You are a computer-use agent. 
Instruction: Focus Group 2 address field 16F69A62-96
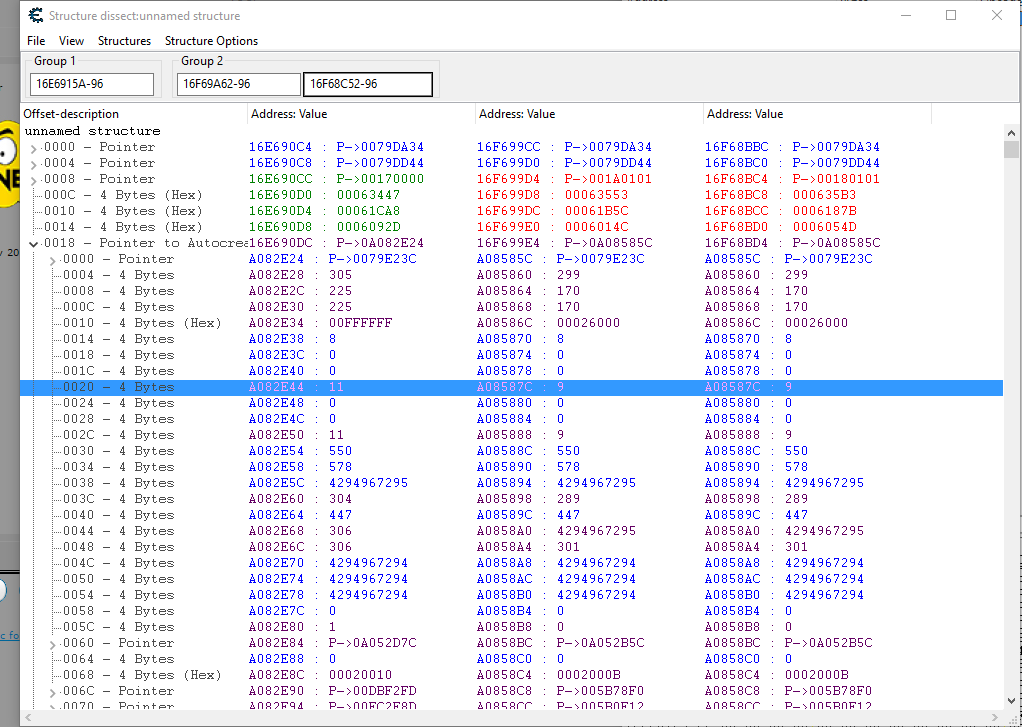[239, 84]
